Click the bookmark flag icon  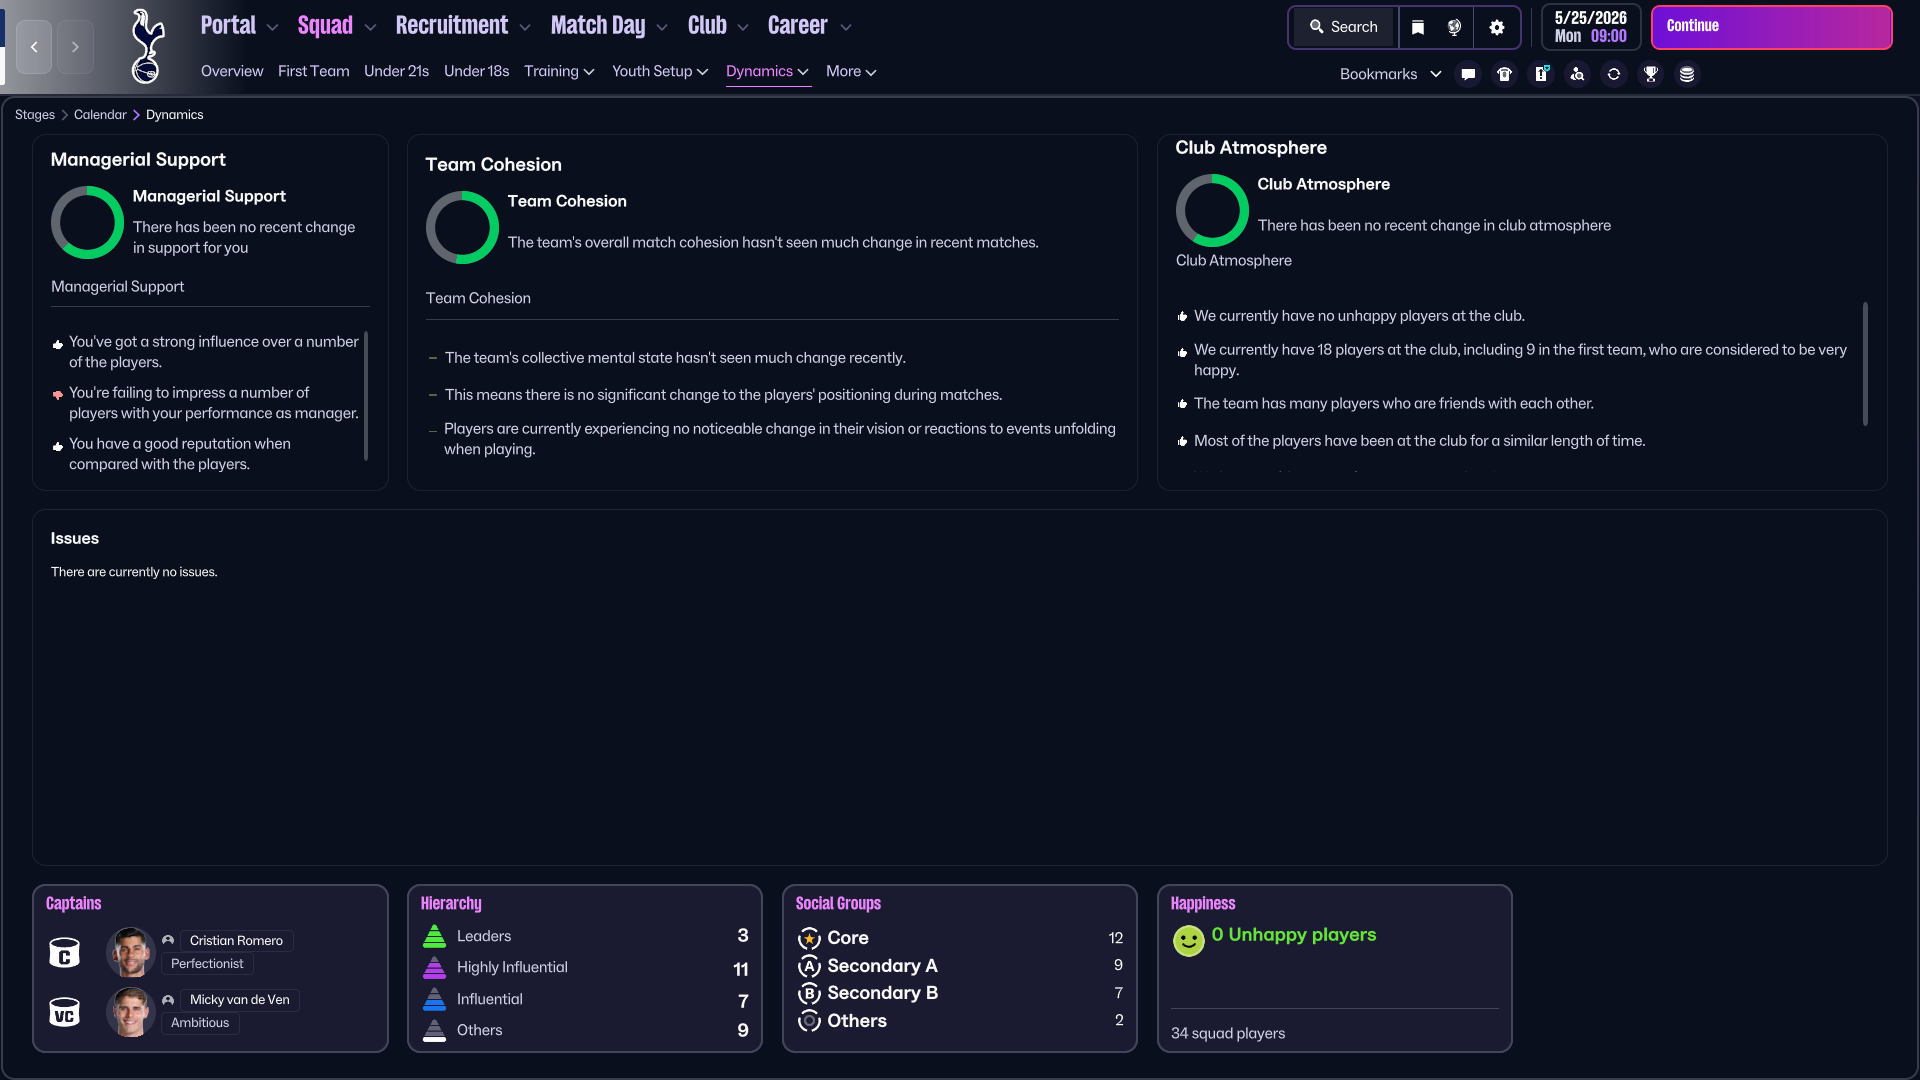[1417, 28]
